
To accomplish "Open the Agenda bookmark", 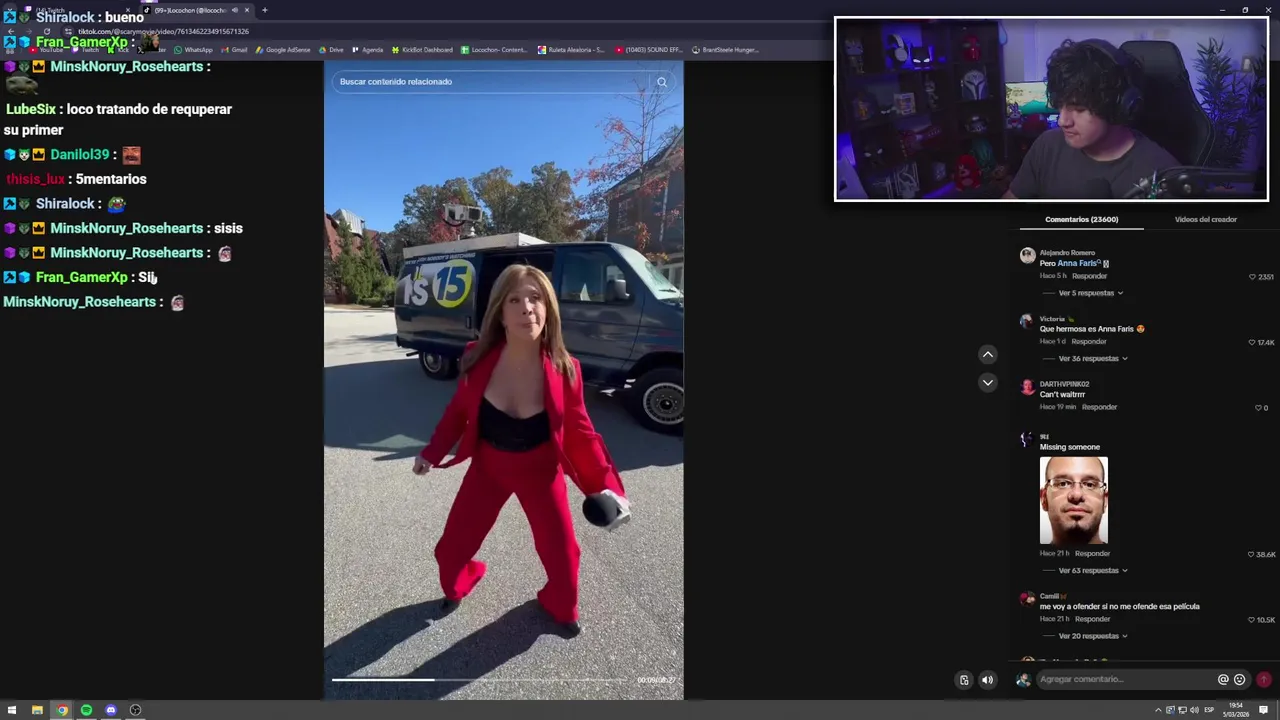I will (367, 50).
